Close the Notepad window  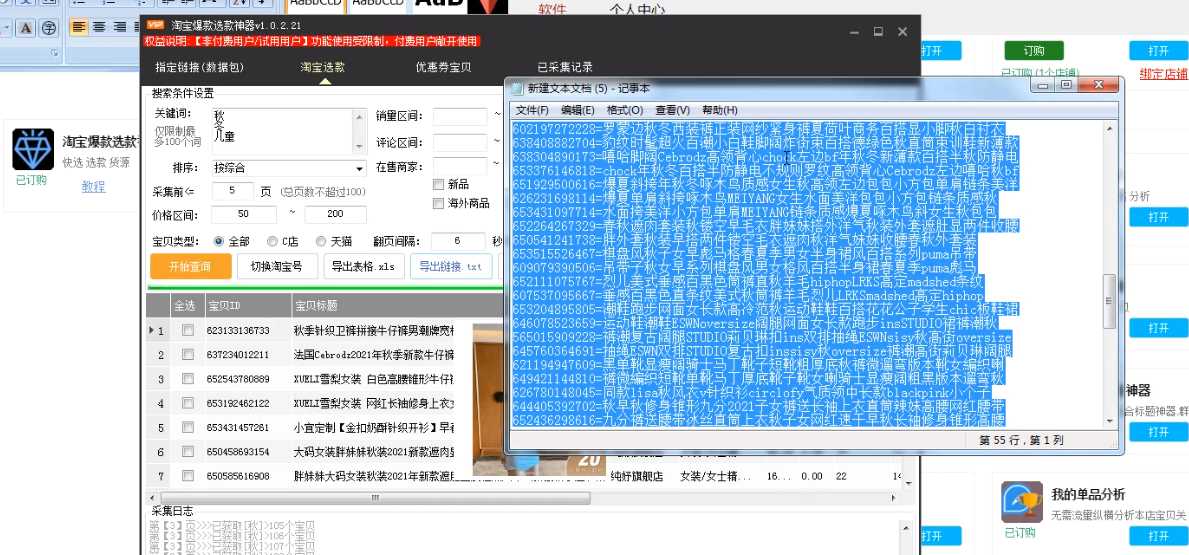[1098, 85]
